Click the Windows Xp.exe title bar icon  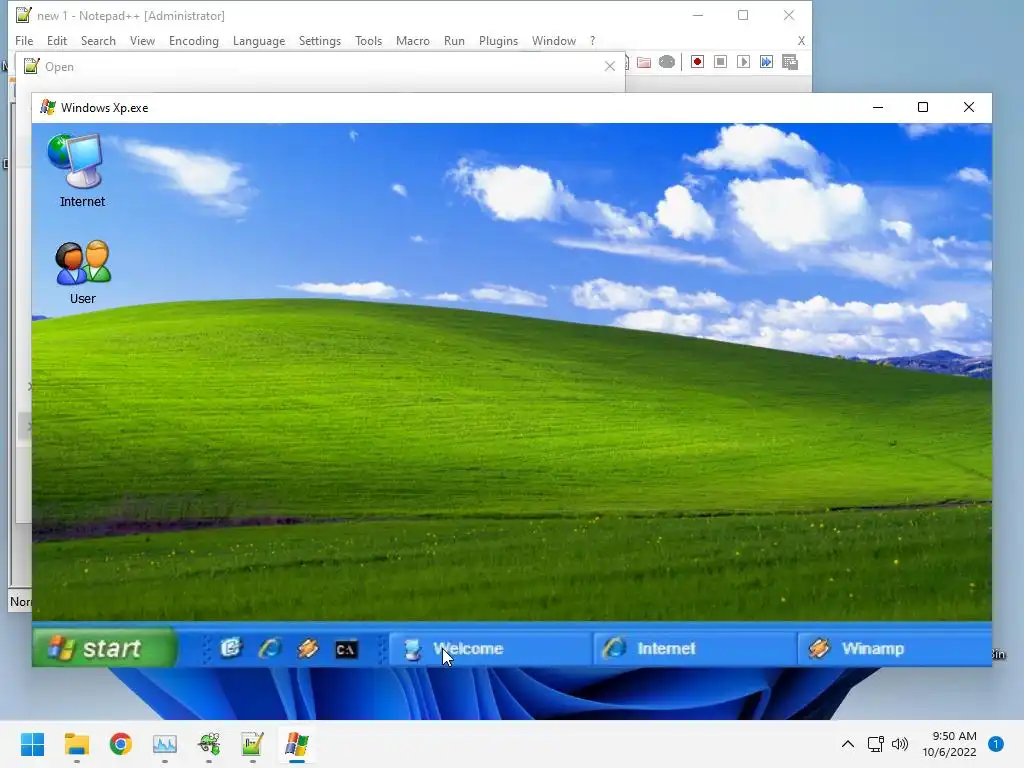click(48, 107)
